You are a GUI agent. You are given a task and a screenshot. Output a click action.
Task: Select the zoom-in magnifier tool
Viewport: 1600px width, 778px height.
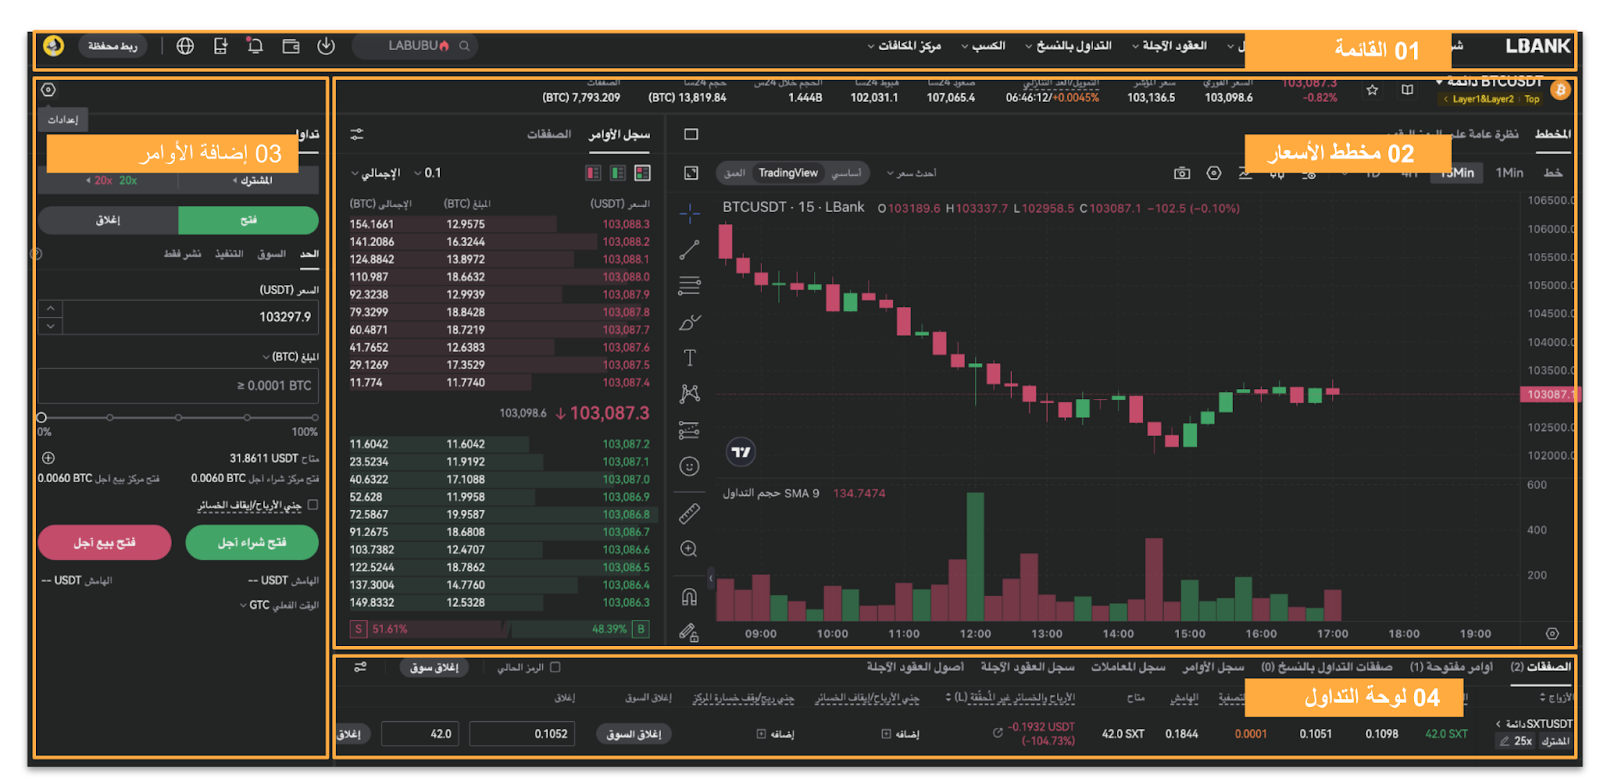click(x=690, y=549)
